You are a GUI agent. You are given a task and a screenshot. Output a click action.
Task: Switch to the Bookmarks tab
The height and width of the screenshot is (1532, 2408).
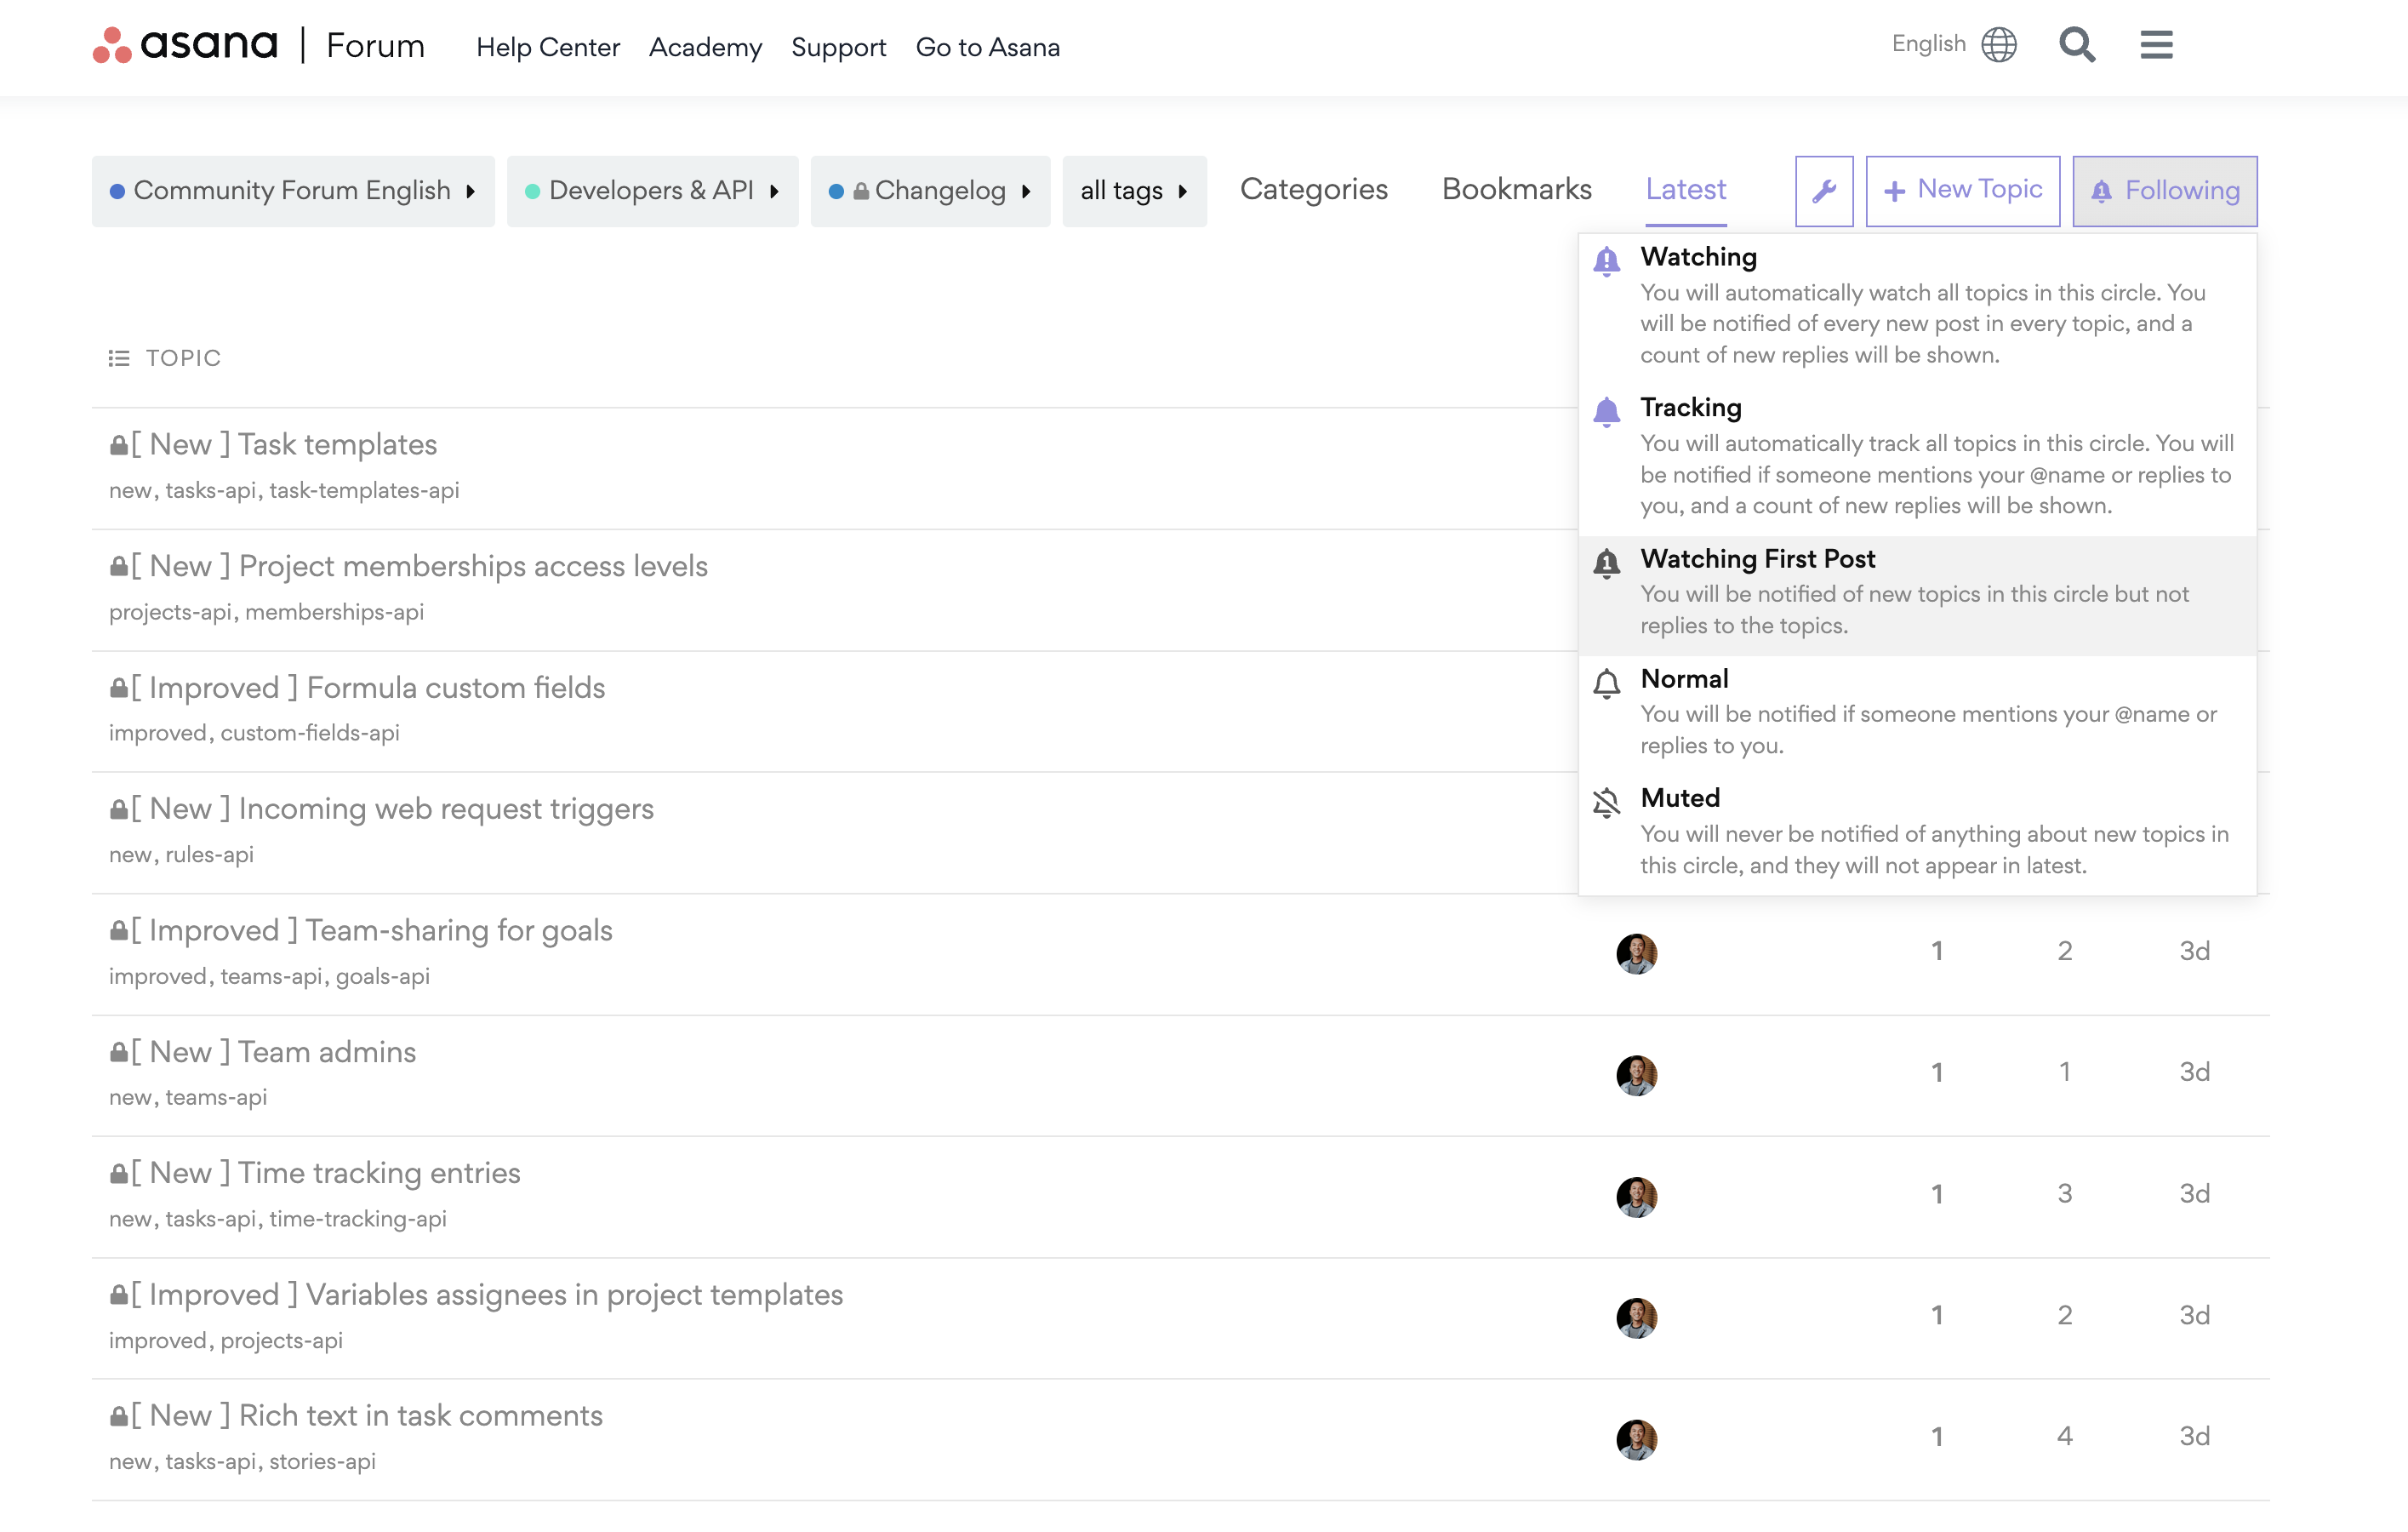point(1516,190)
